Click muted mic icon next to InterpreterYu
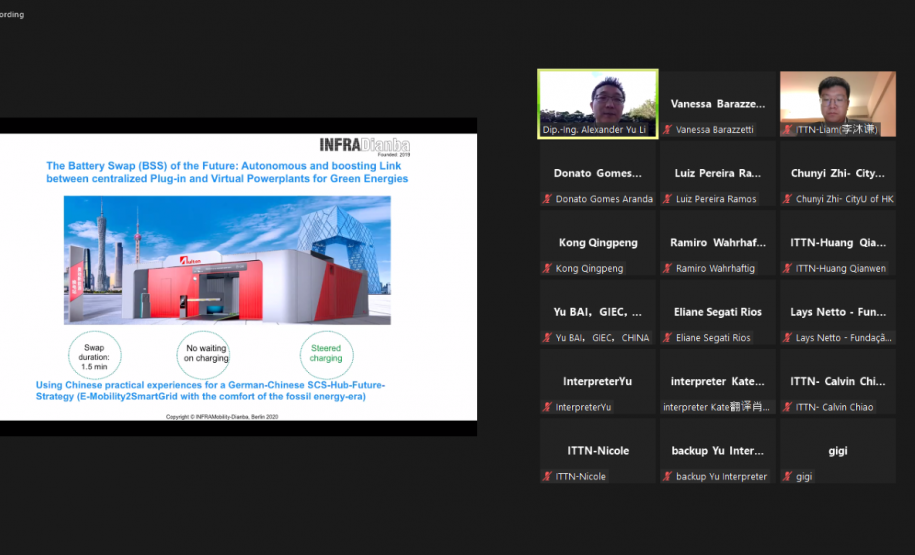The width and height of the screenshot is (915, 555). coord(547,407)
